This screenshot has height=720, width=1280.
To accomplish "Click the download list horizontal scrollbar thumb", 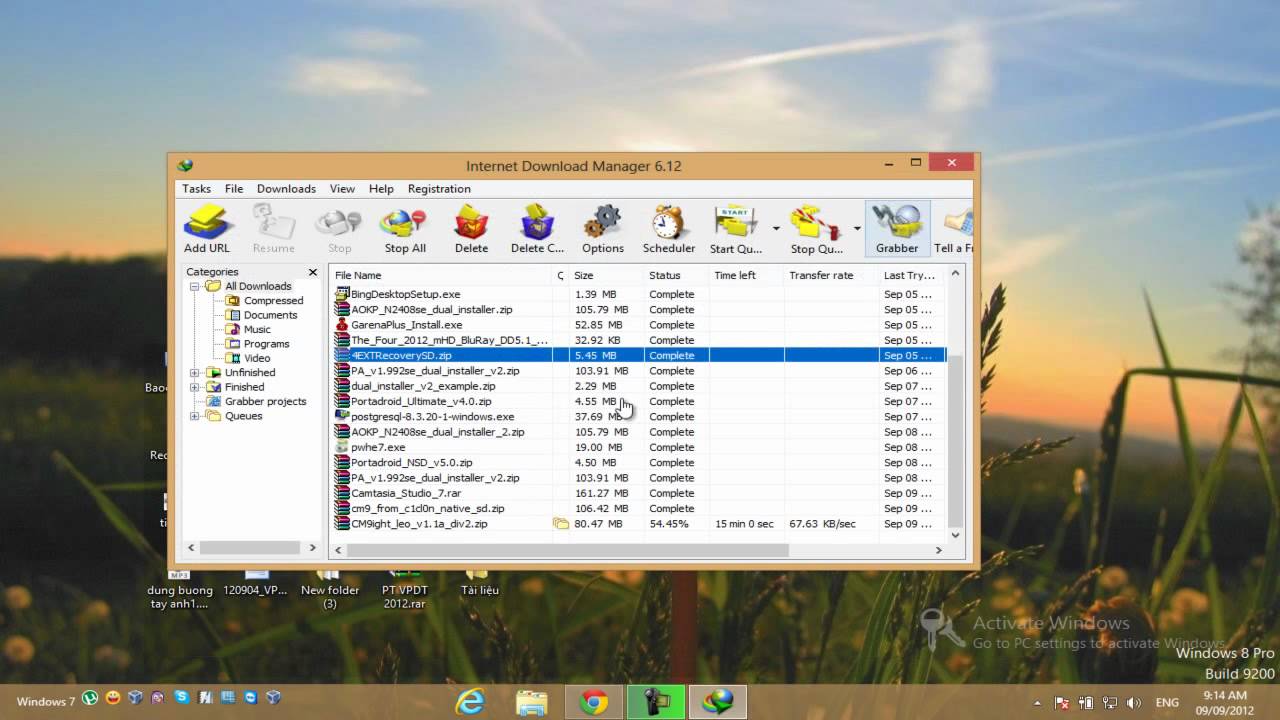I will point(568,550).
